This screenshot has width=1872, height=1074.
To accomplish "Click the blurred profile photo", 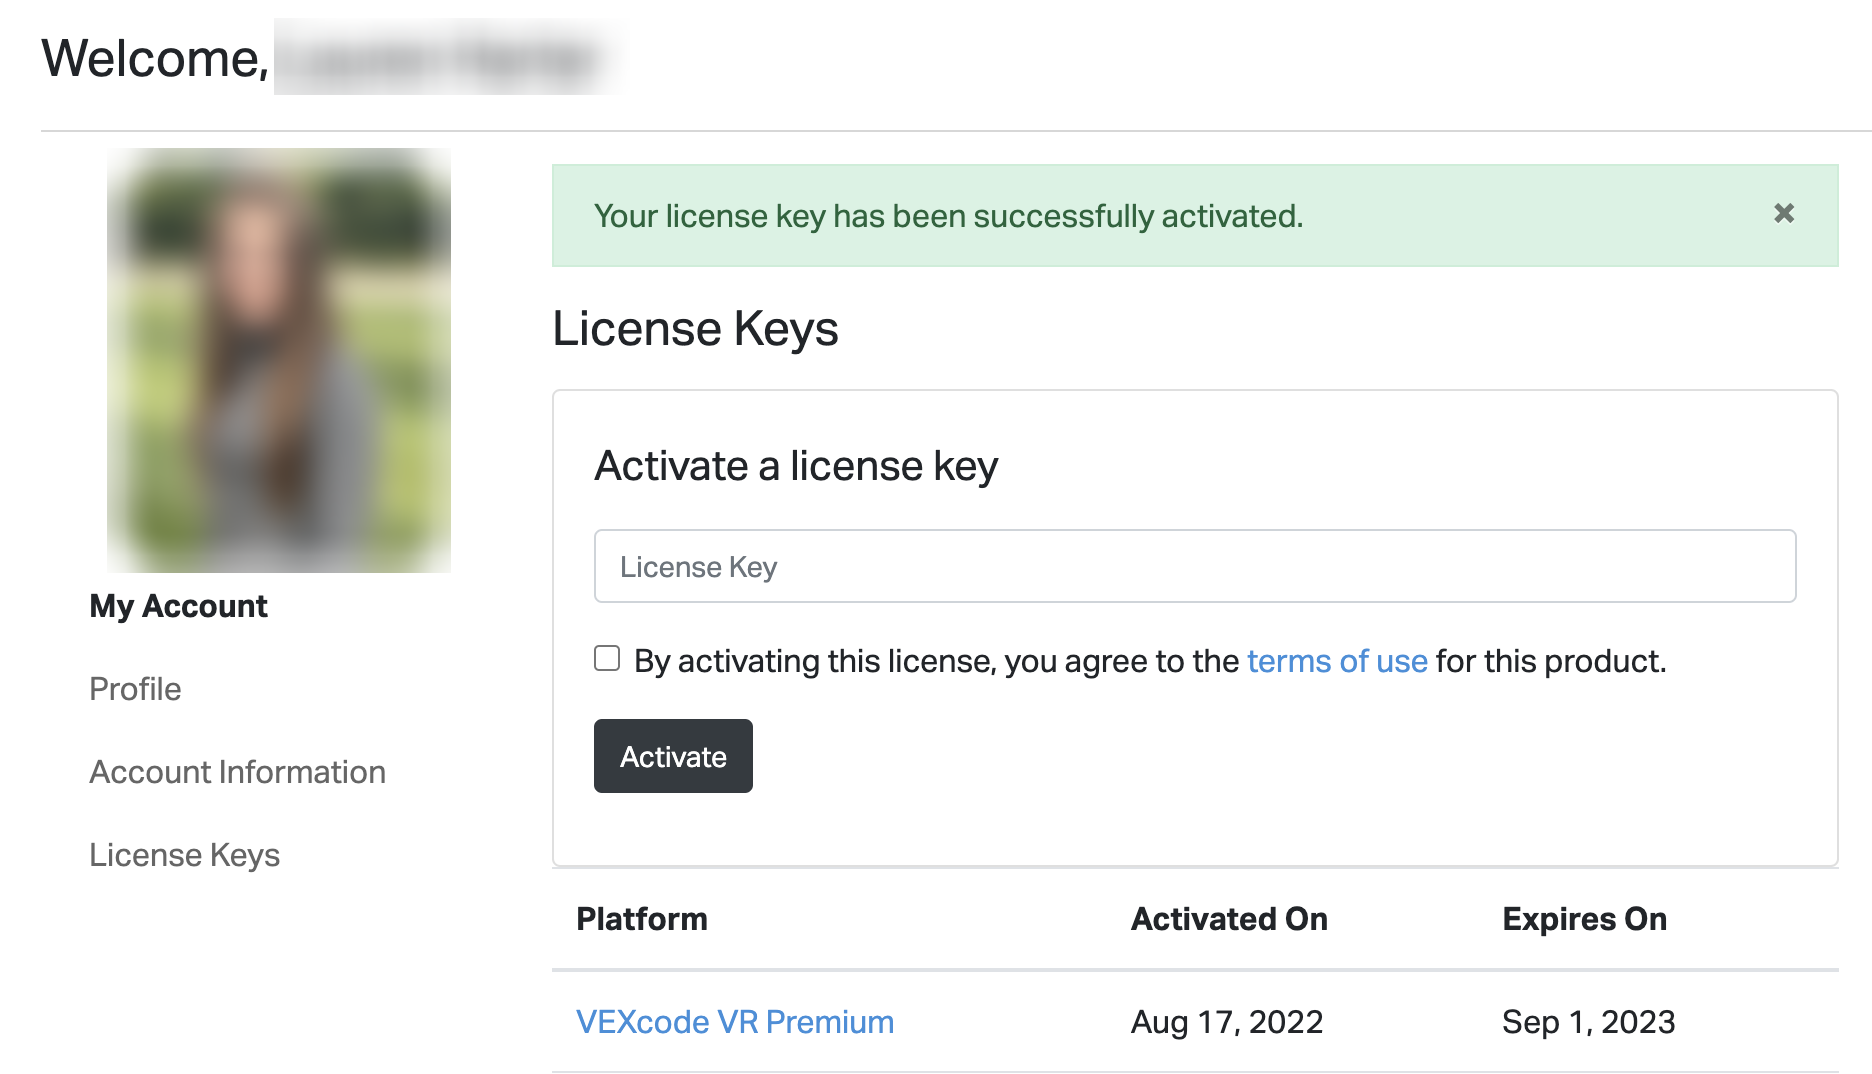I will 279,360.
